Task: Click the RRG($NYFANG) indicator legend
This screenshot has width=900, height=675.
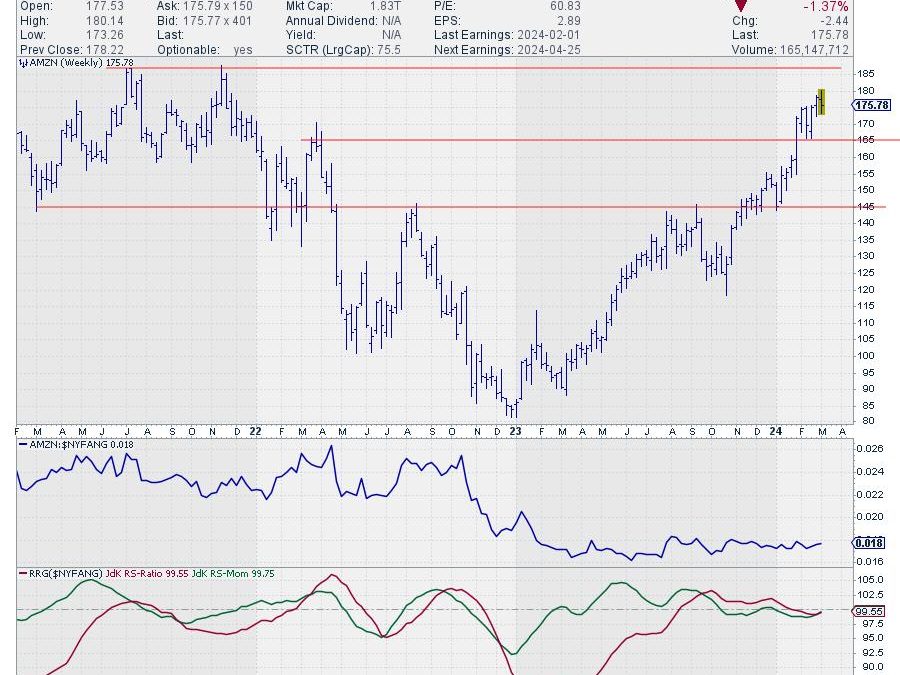Action: tap(61, 573)
